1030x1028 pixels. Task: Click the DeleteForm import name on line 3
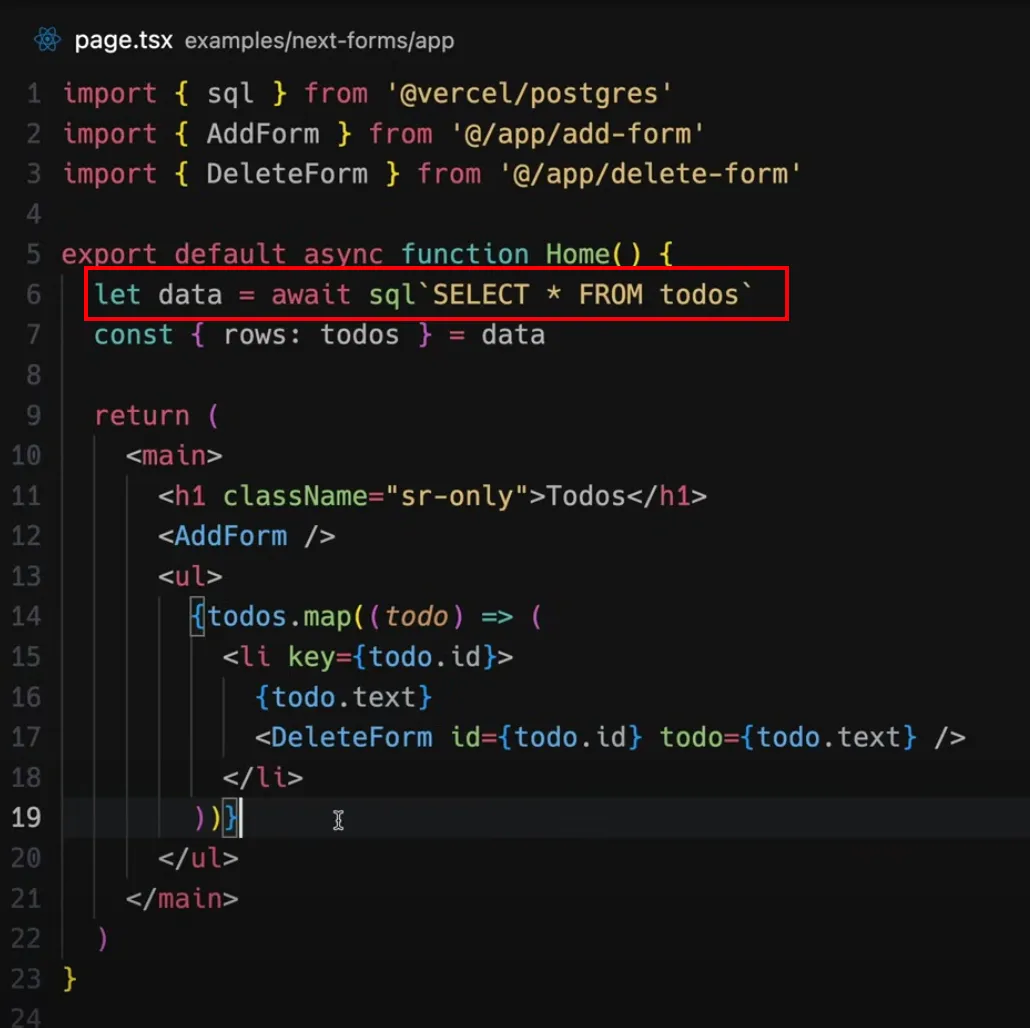point(286,174)
